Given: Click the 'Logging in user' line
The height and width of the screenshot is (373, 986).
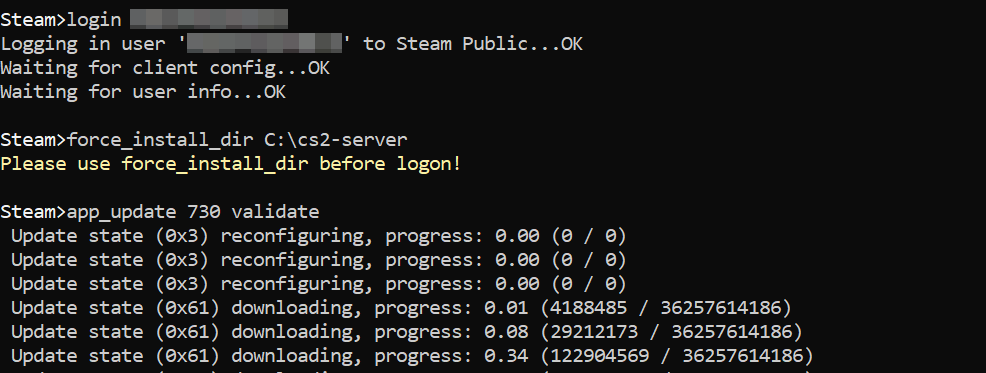Looking at the screenshot, I should click(291, 43).
